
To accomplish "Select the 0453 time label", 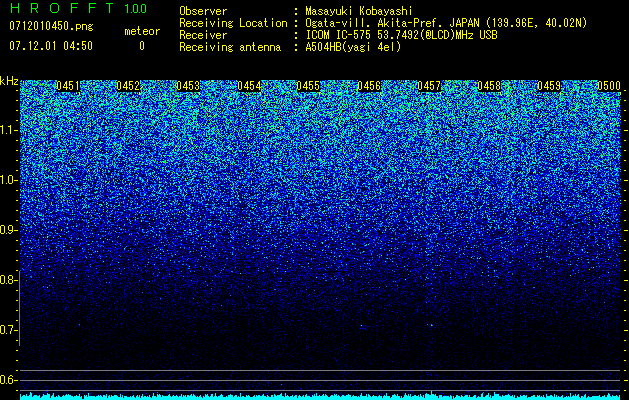I will click(x=188, y=86).
